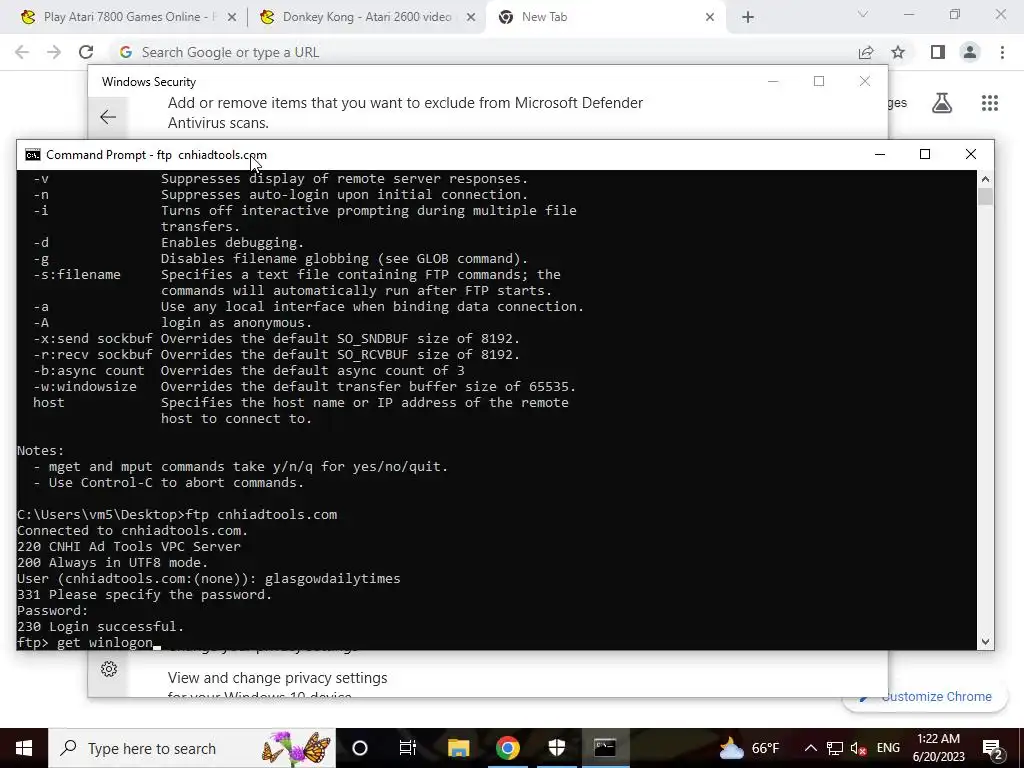
Task: Open network status tray icon
Action: [835, 748]
